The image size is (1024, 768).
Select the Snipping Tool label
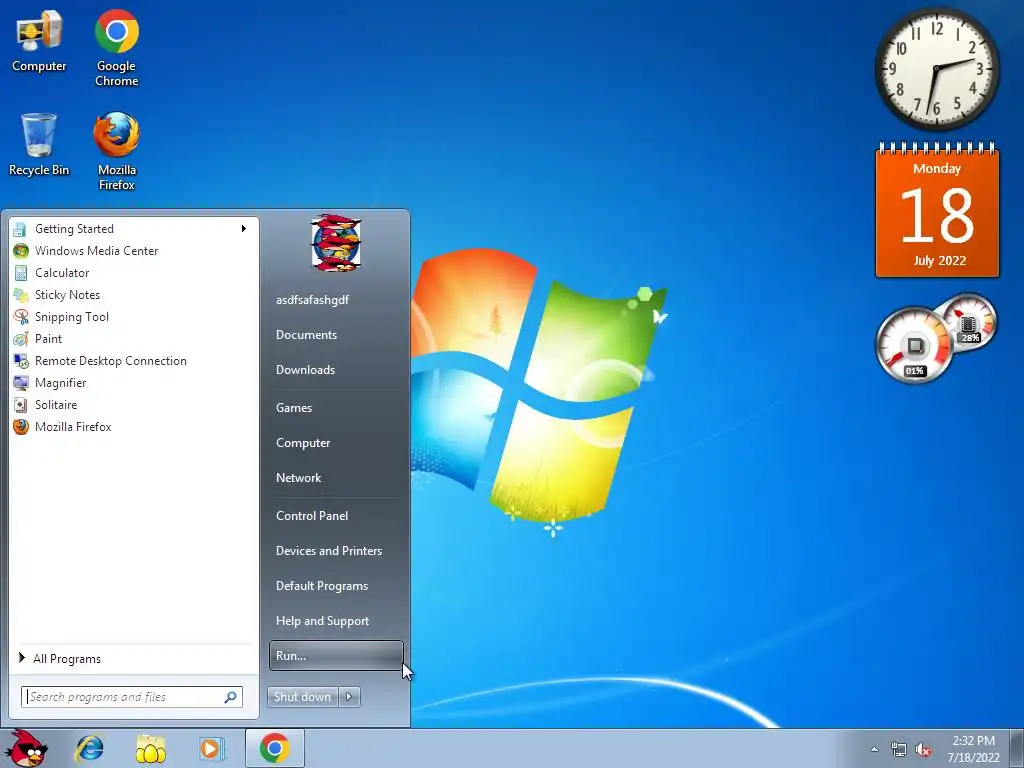coord(72,317)
